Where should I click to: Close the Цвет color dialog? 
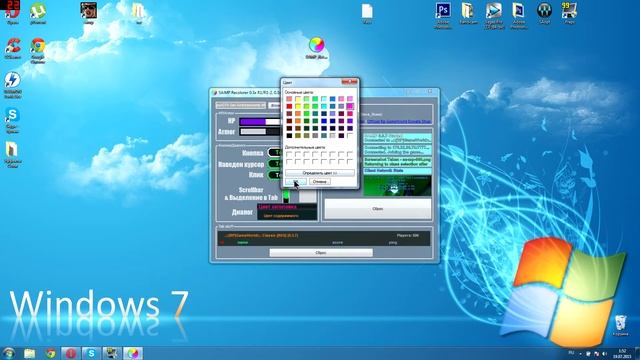(x=349, y=82)
